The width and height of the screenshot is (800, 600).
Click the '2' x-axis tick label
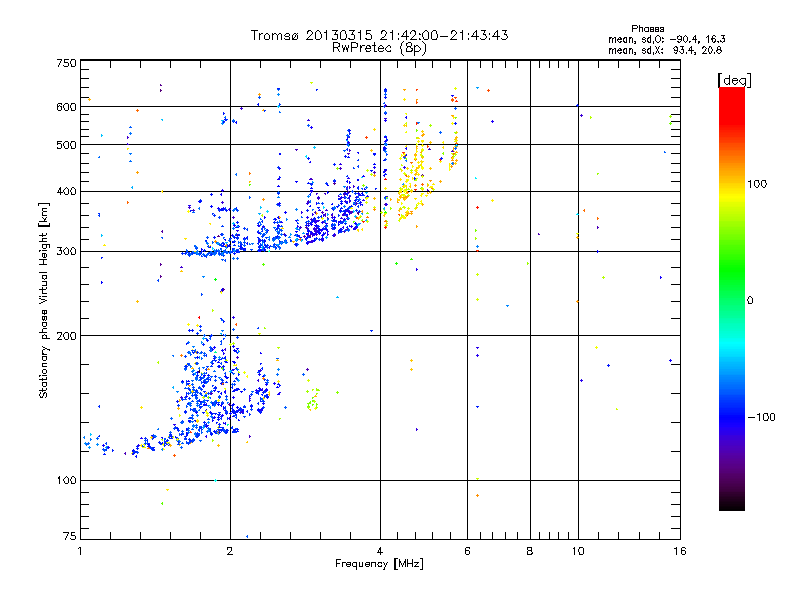[x=230, y=551]
